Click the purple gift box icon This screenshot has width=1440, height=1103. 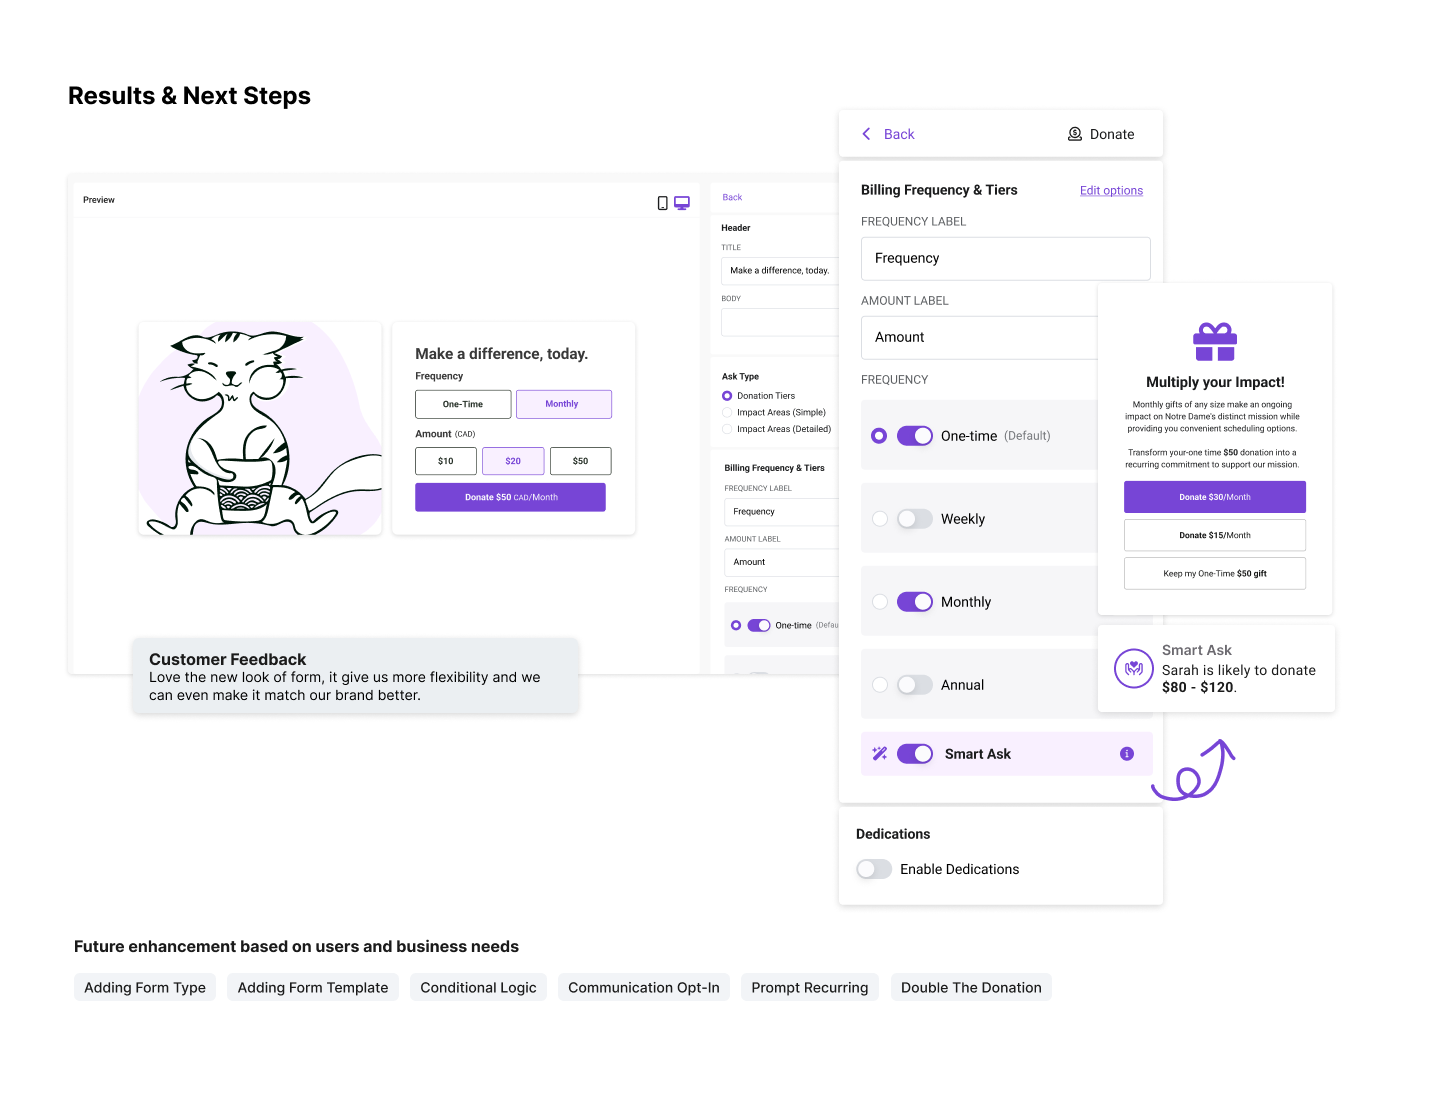(1215, 342)
